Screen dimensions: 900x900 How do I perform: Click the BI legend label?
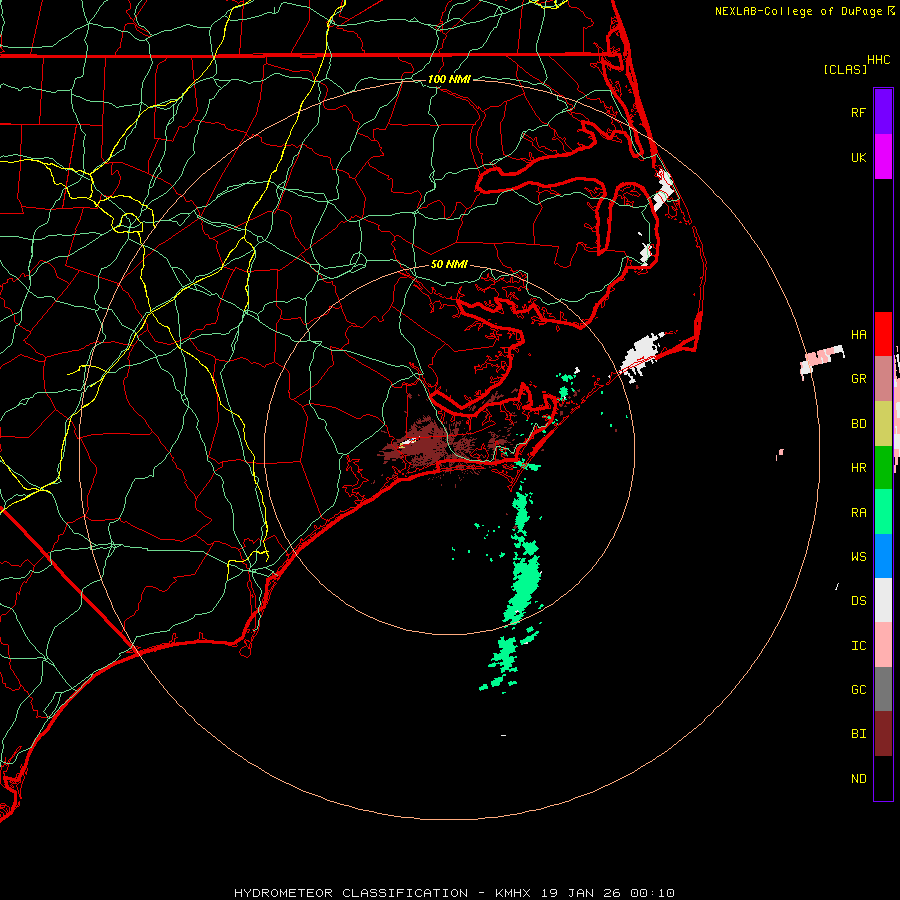[x=858, y=734]
